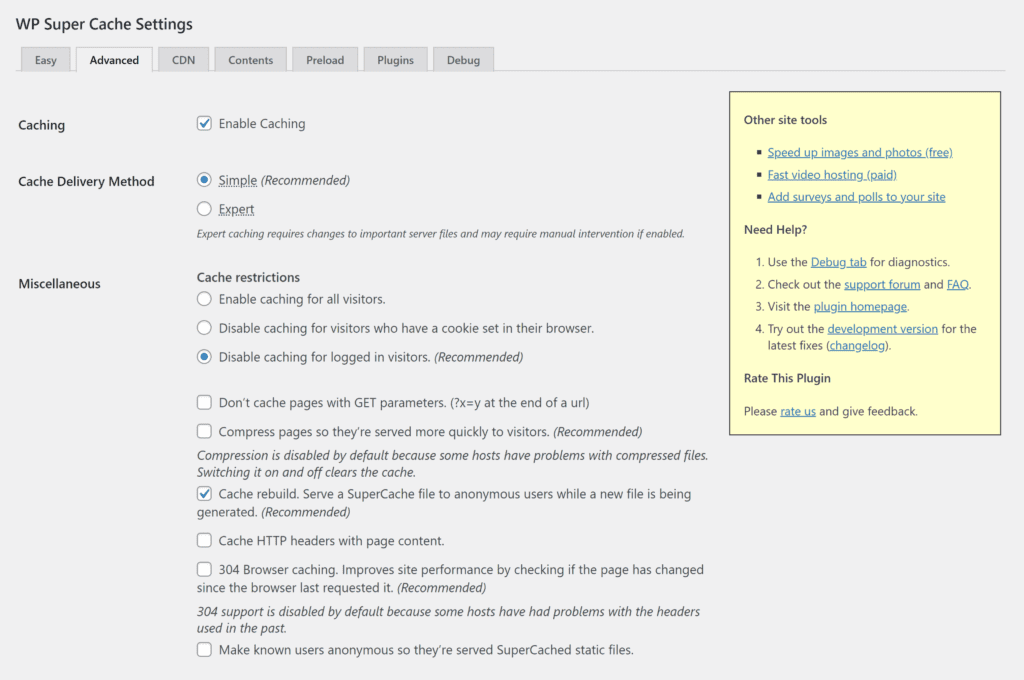View the changelog link
Image resolution: width=1024 pixels, height=680 pixels.
[x=857, y=346]
